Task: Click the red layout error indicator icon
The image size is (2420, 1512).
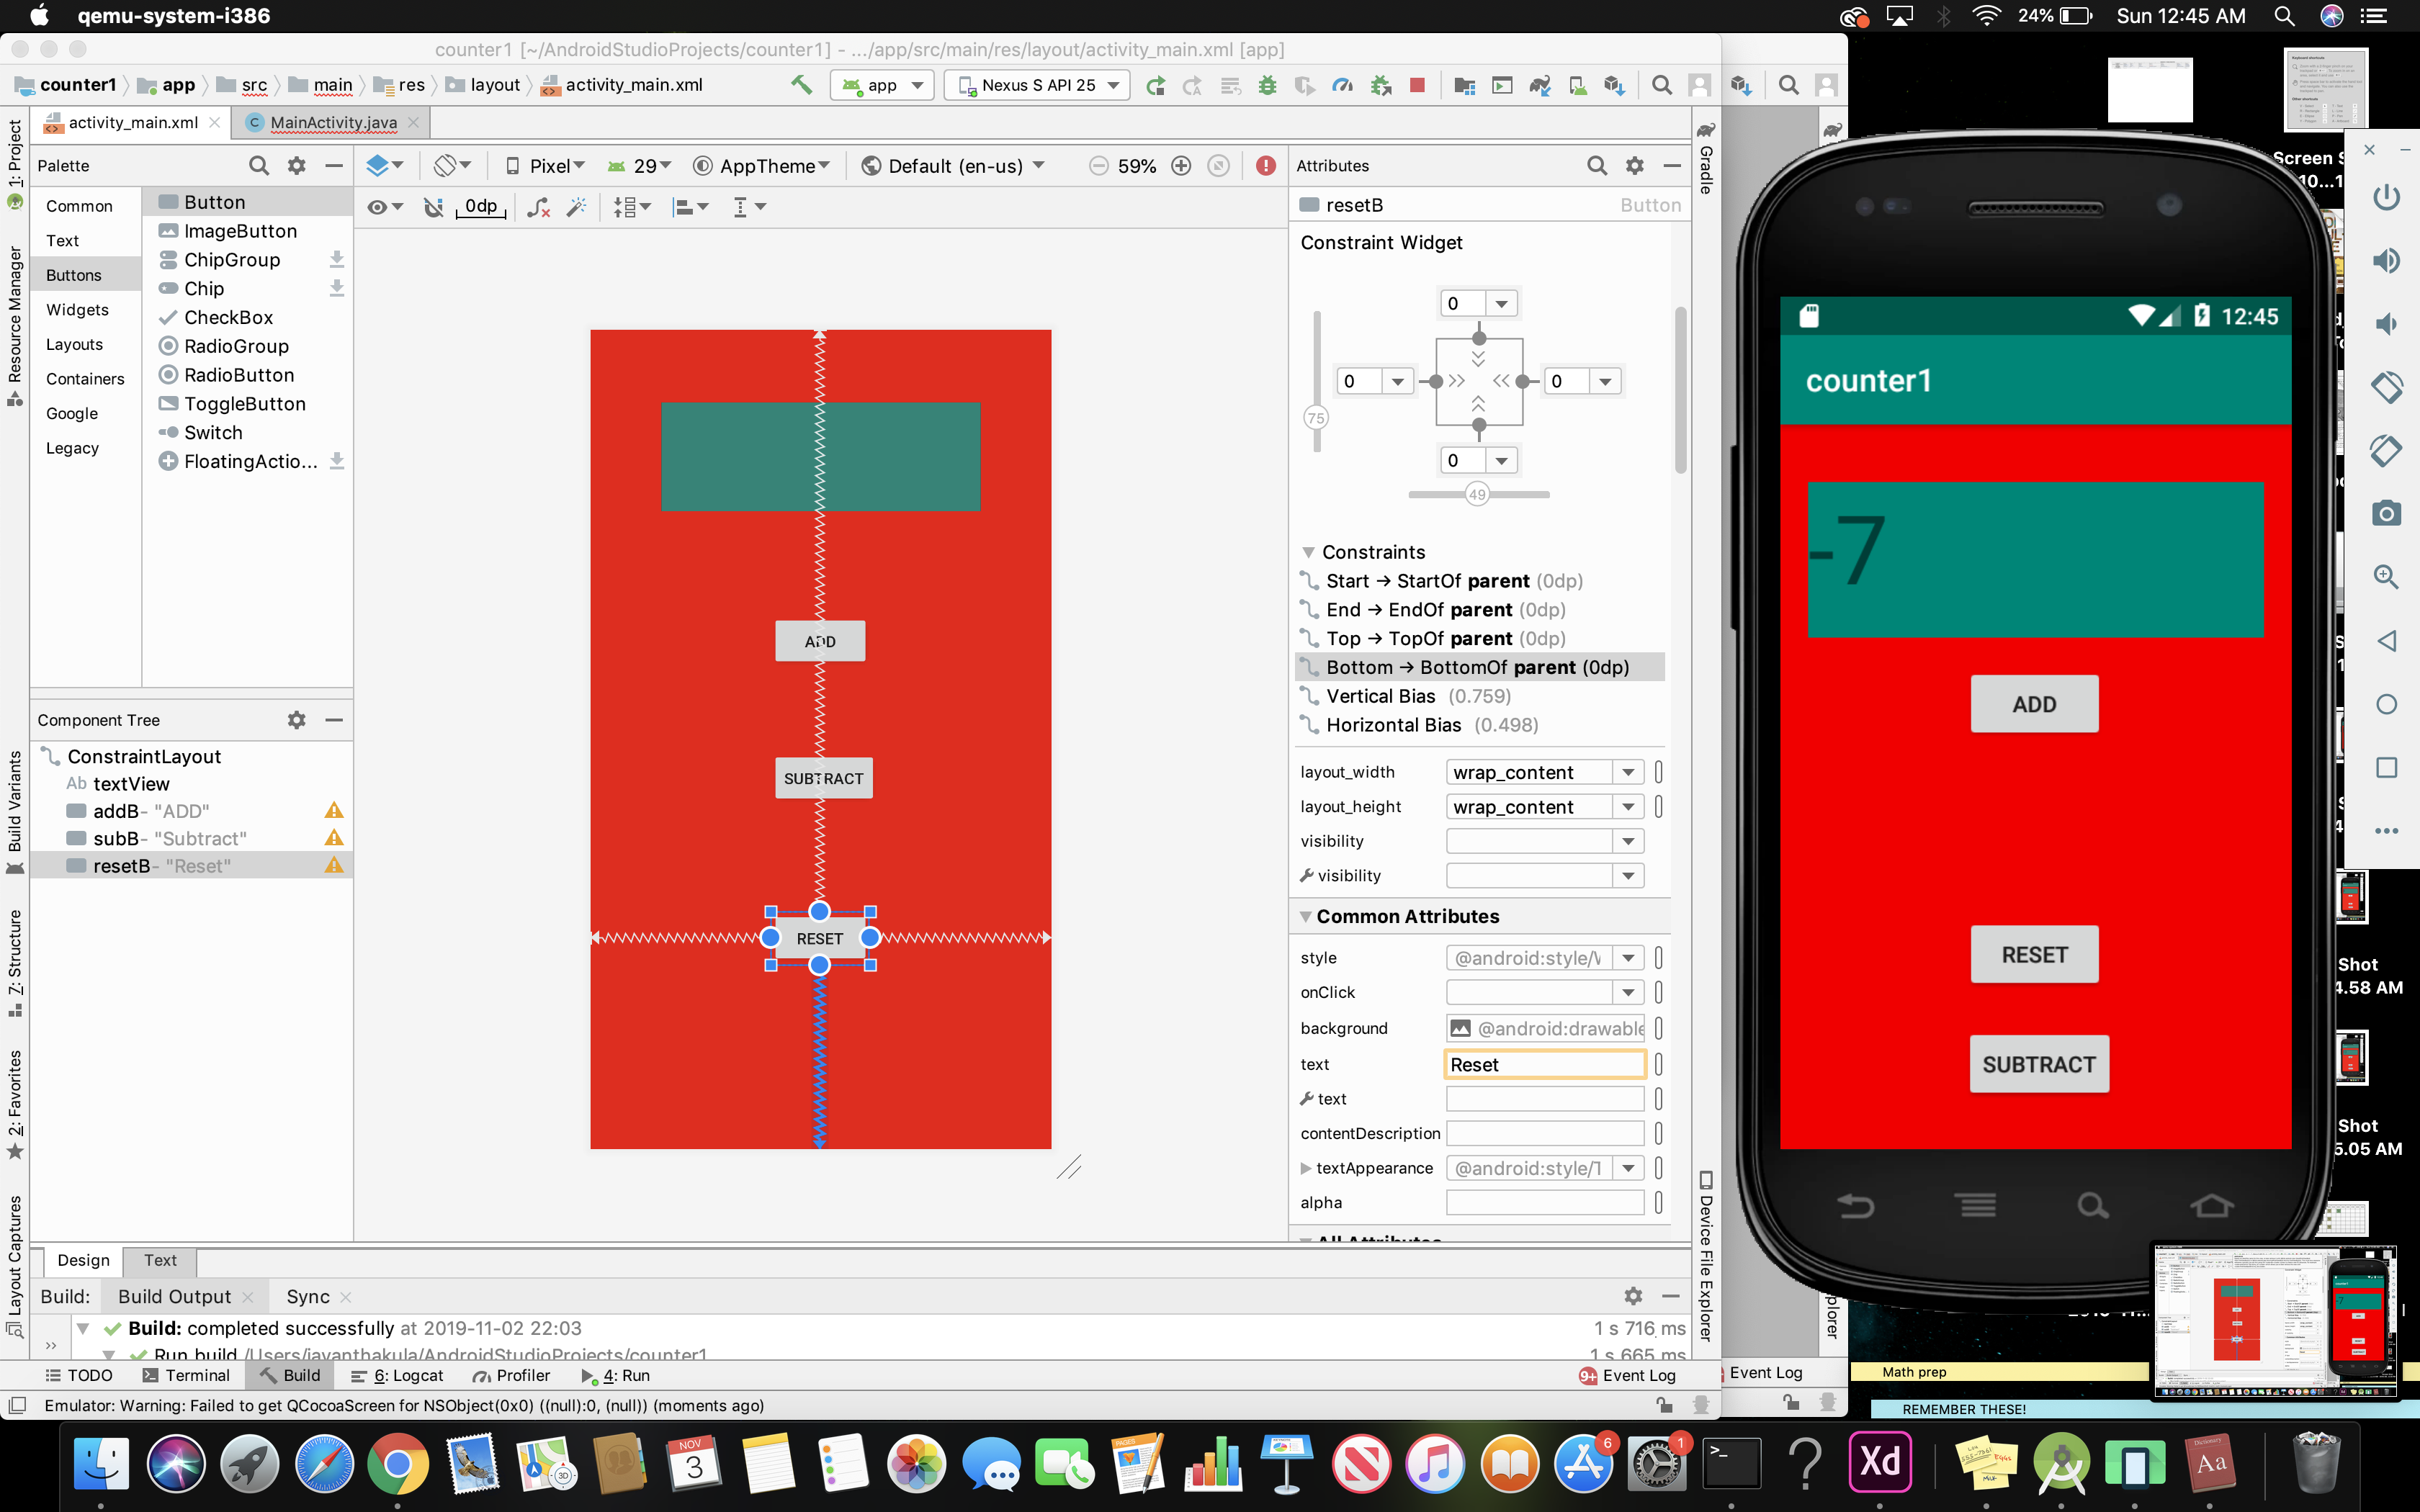Action: coord(1266,166)
